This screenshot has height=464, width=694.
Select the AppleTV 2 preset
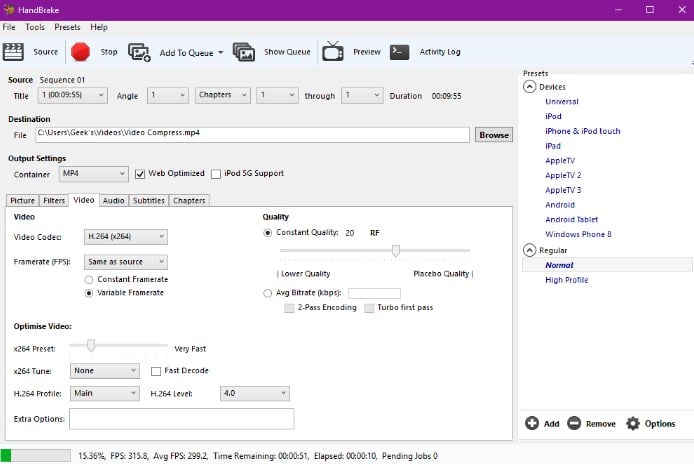click(x=563, y=175)
